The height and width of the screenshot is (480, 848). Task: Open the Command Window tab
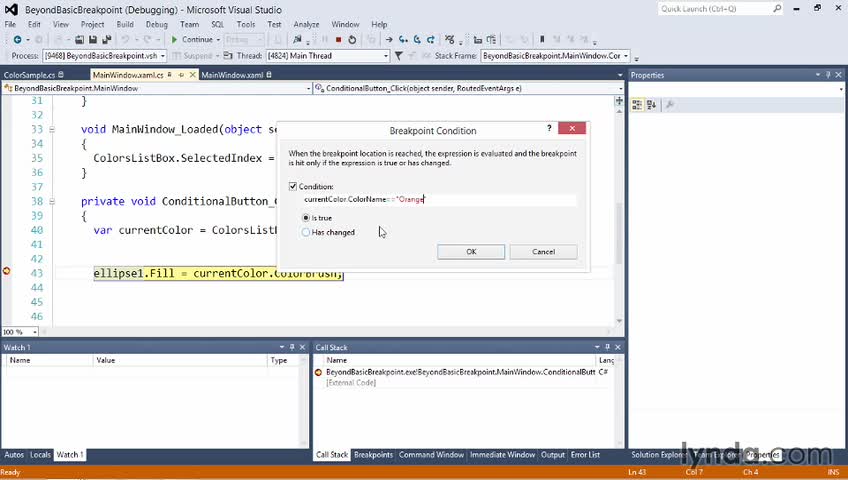[x=432, y=455]
